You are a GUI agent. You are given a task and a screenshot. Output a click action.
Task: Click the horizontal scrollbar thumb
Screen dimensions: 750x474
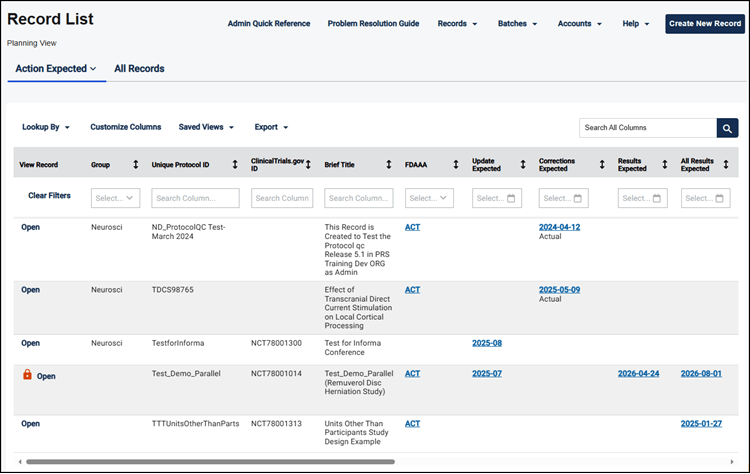[x=210, y=462]
